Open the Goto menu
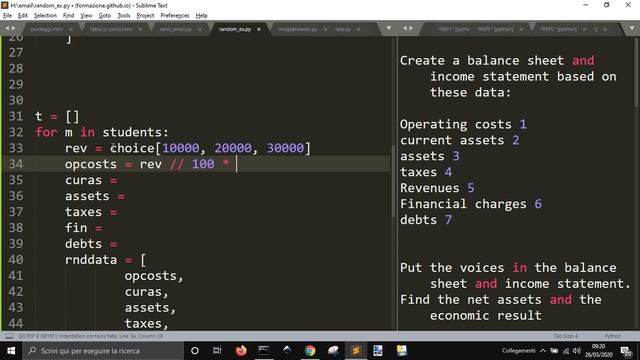Screen dimensions: 640x360 (x=105, y=16)
